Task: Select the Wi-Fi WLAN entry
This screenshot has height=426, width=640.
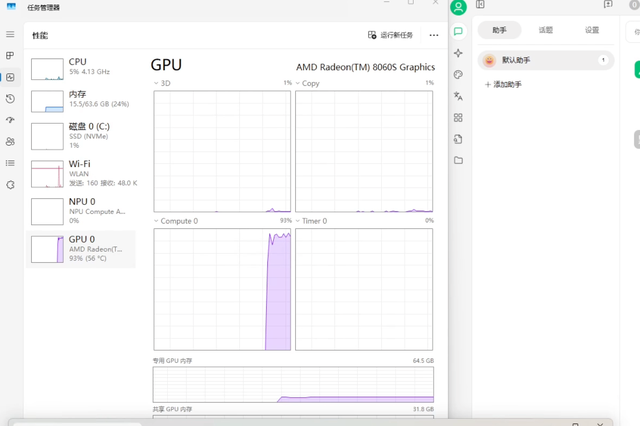Action: 81,173
